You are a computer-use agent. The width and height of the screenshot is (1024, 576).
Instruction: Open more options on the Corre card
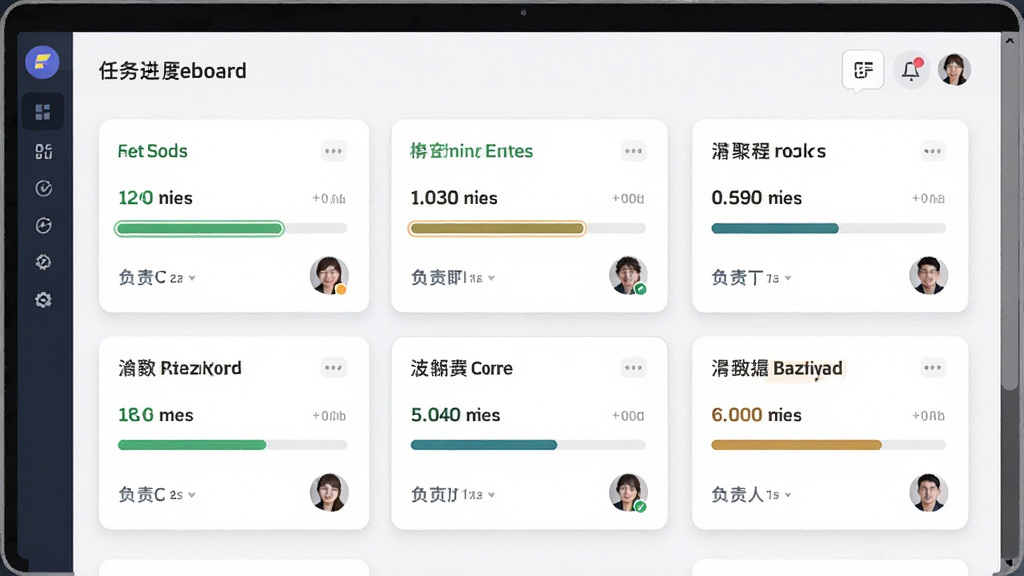point(633,368)
